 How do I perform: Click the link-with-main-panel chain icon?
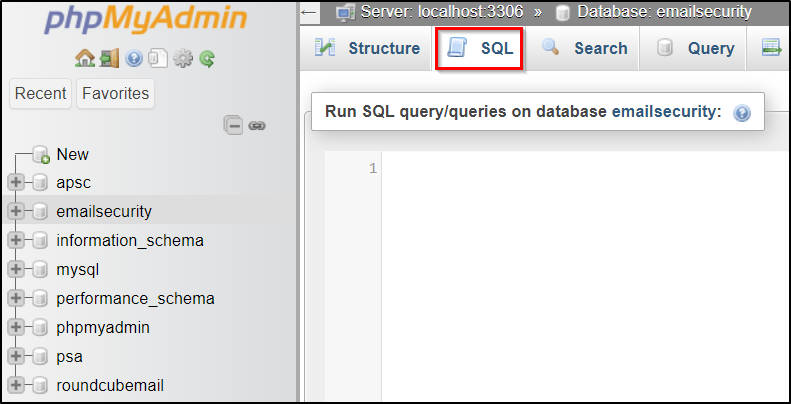click(257, 126)
